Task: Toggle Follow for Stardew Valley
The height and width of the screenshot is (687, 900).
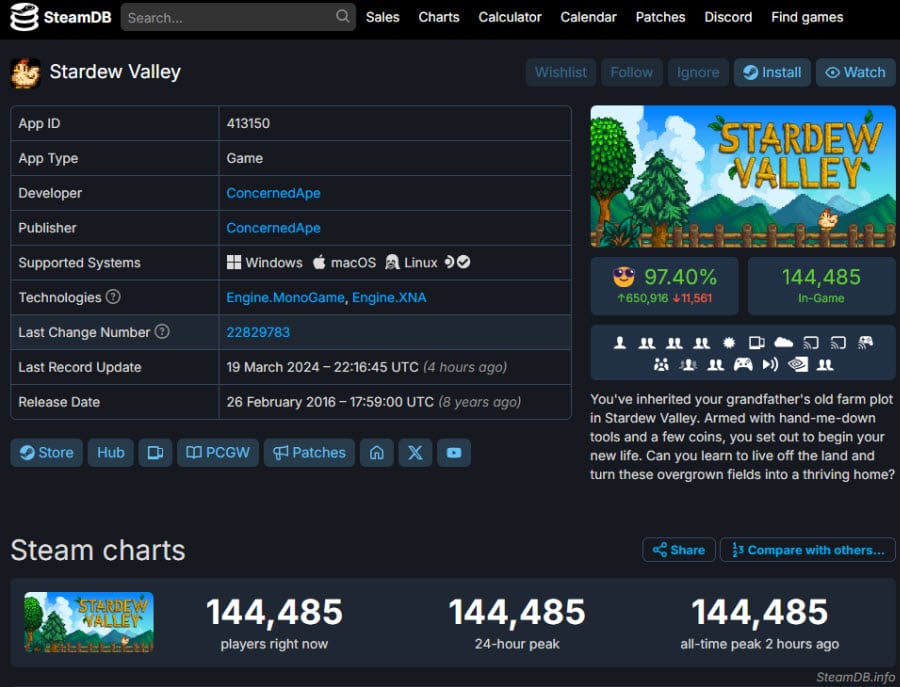Action: [x=631, y=72]
